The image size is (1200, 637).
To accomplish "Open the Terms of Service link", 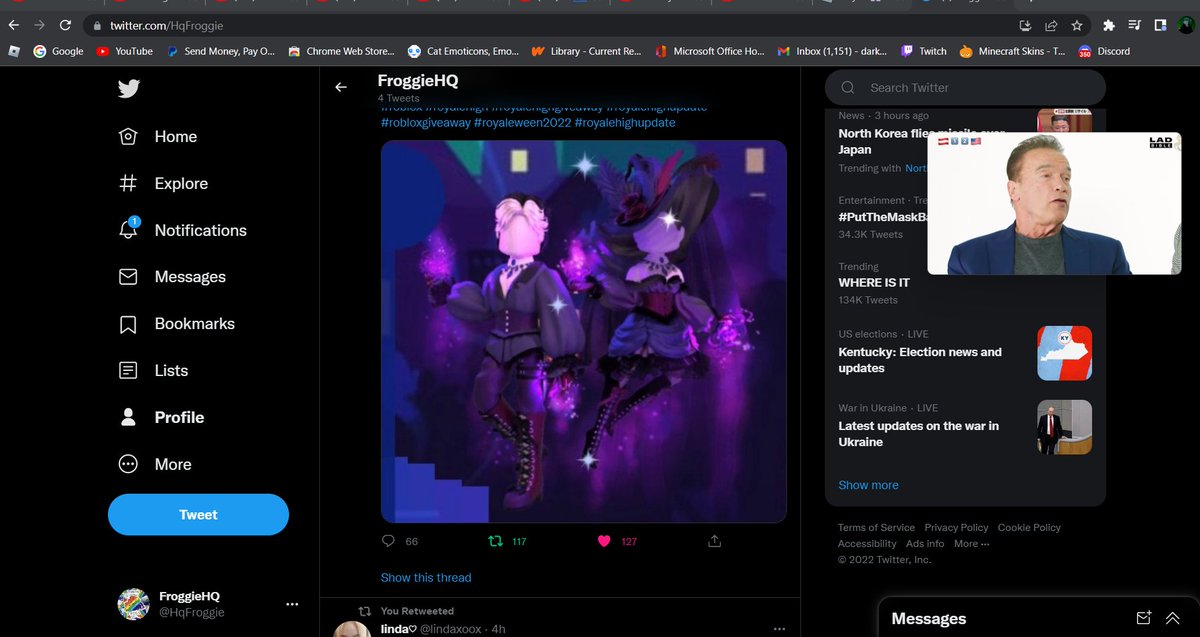I will [x=876, y=527].
